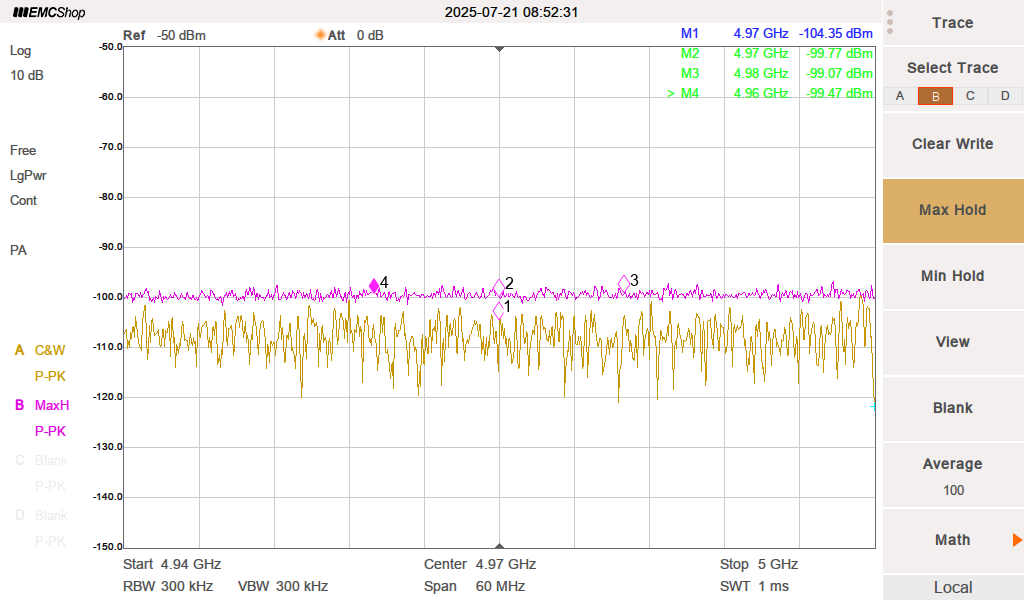The height and width of the screenshot is (600, 1024).
Task: Click marker 4 diamond on the trace
Action: coord(375,286)
